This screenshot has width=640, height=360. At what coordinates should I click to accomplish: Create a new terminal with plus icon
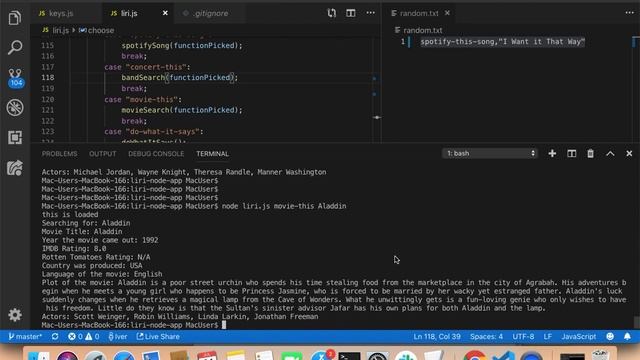(x=552, y=153)
